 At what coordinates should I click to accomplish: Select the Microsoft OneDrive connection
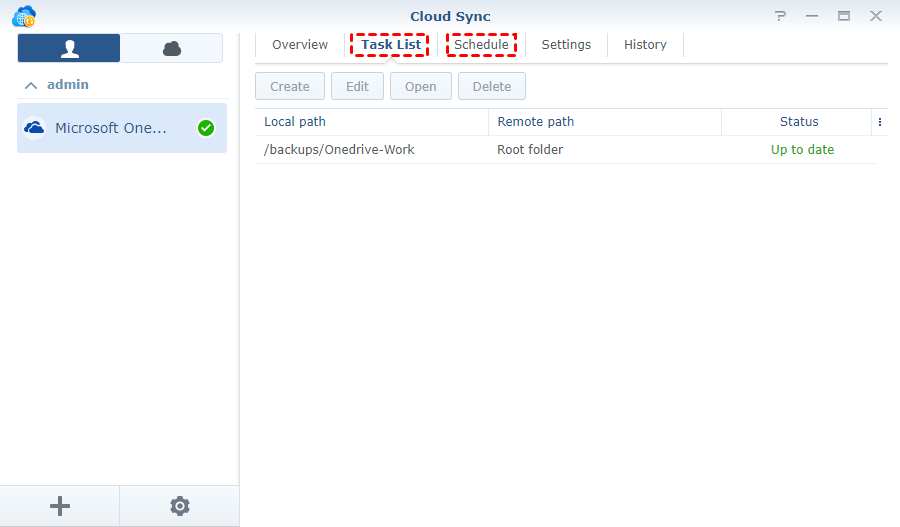click(122, 128)
